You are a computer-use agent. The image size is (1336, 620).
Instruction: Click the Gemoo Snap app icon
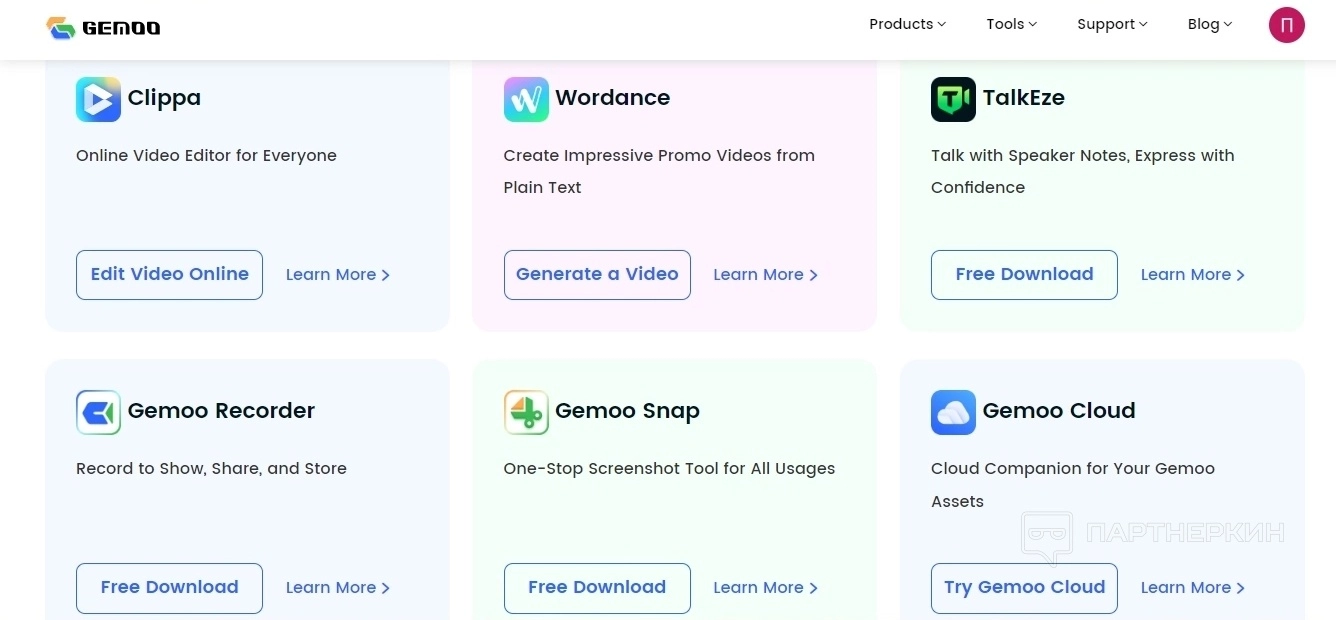coord(526,412)
